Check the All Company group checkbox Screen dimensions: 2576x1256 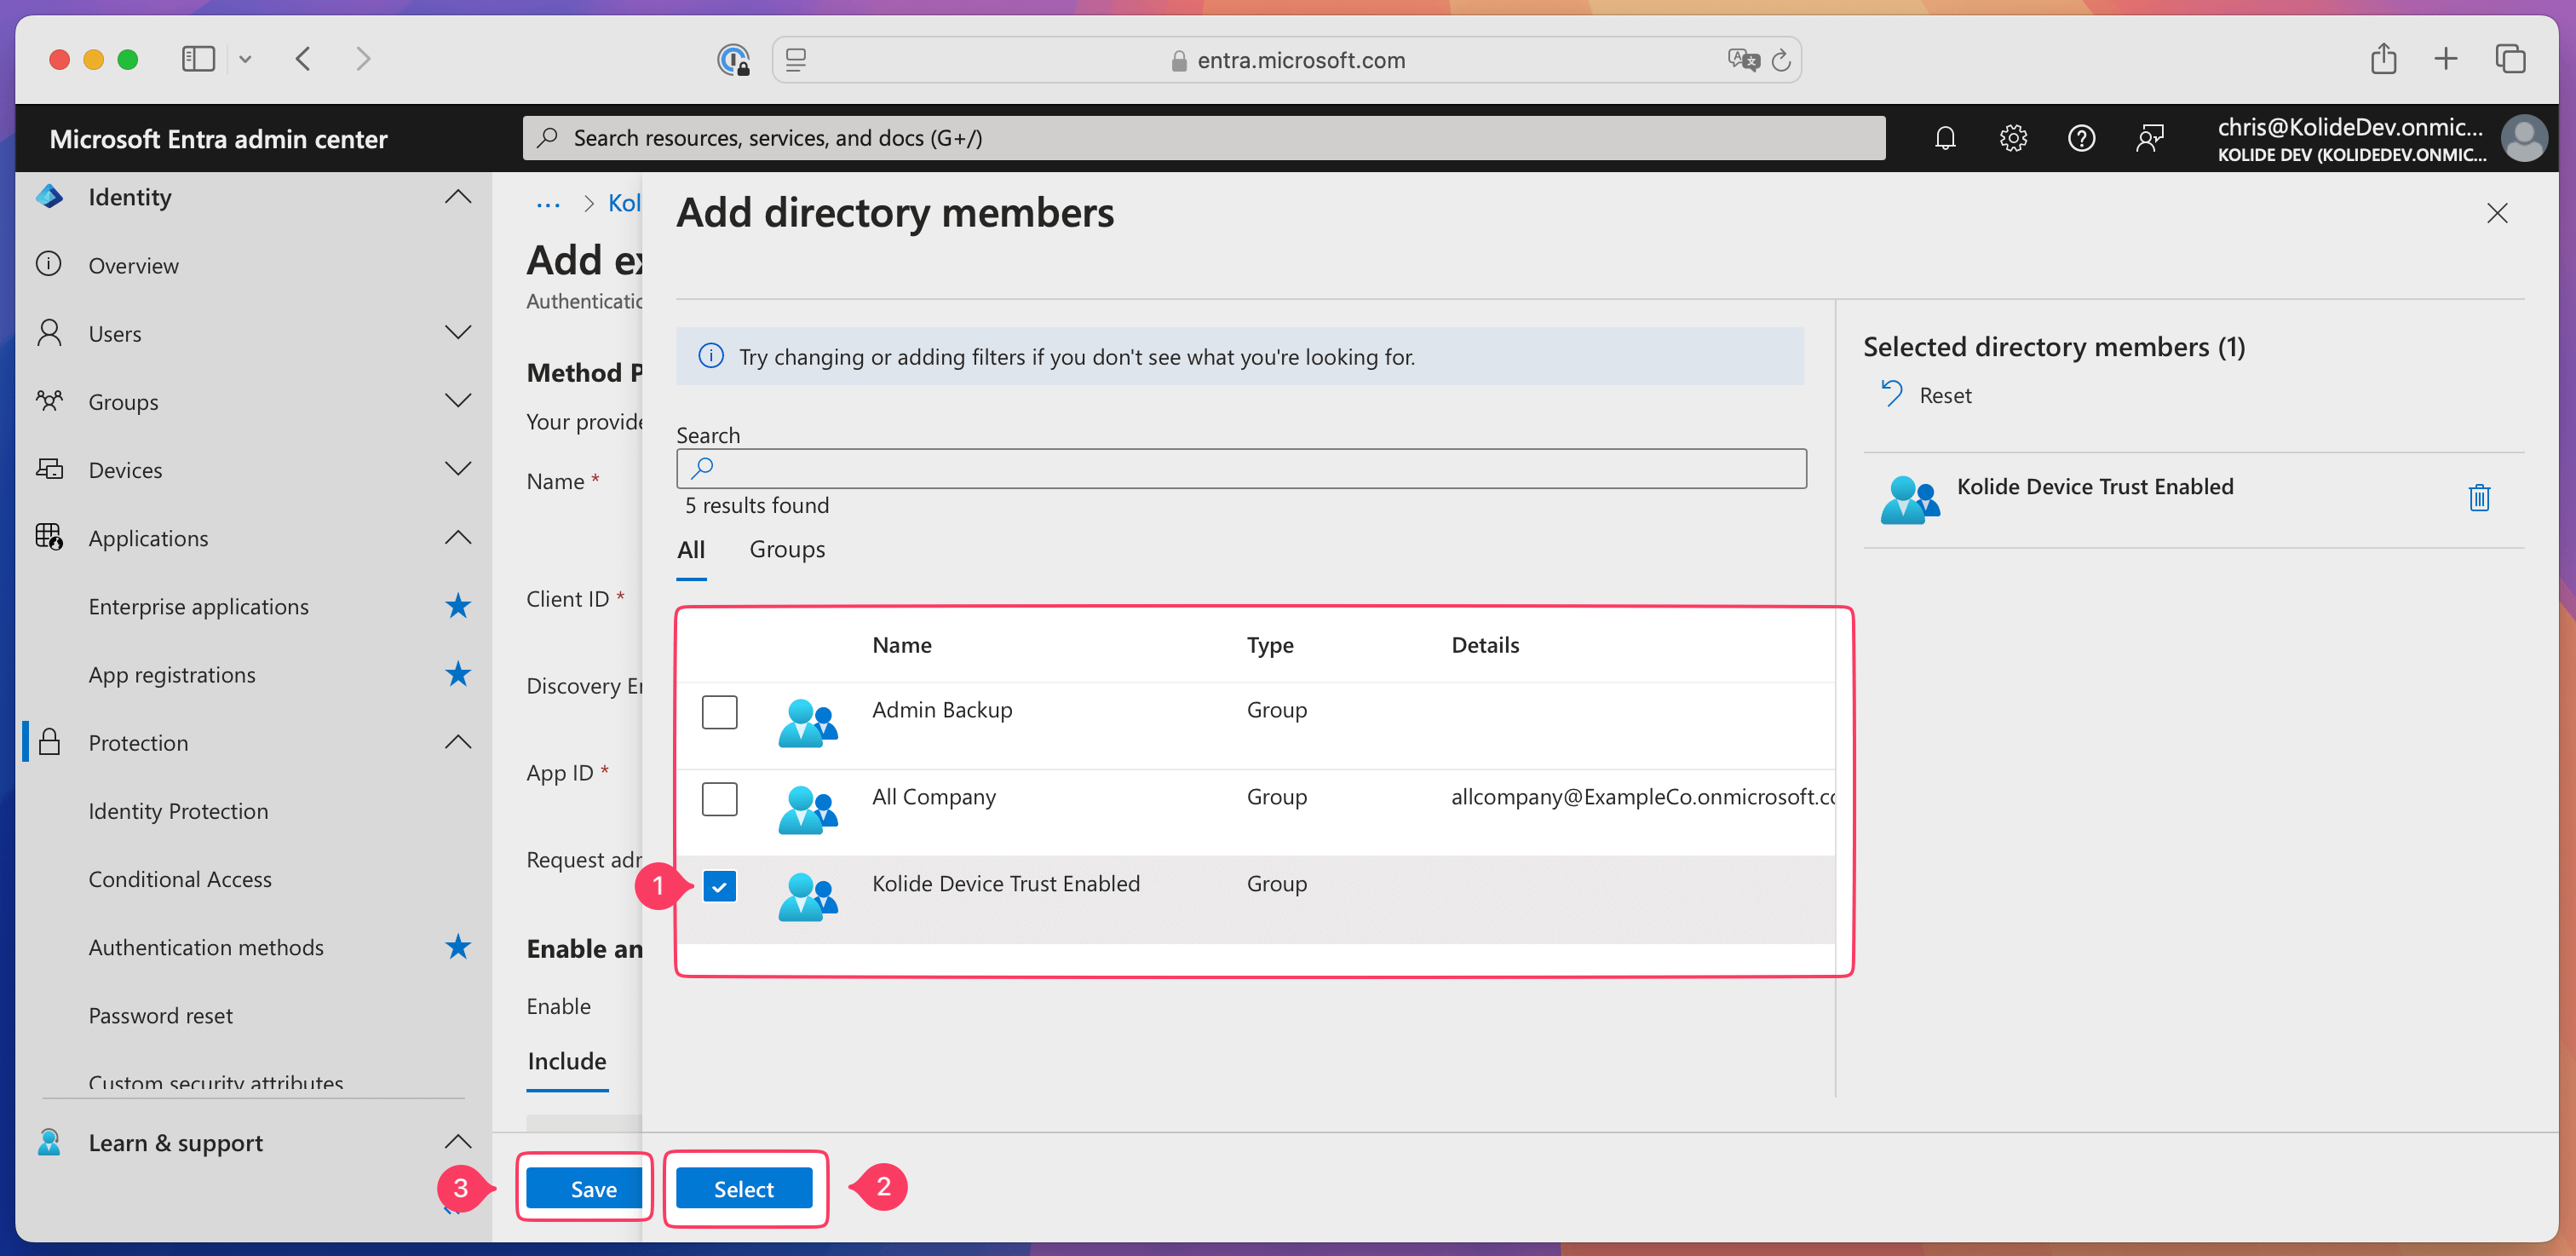[x=719, y=799]
